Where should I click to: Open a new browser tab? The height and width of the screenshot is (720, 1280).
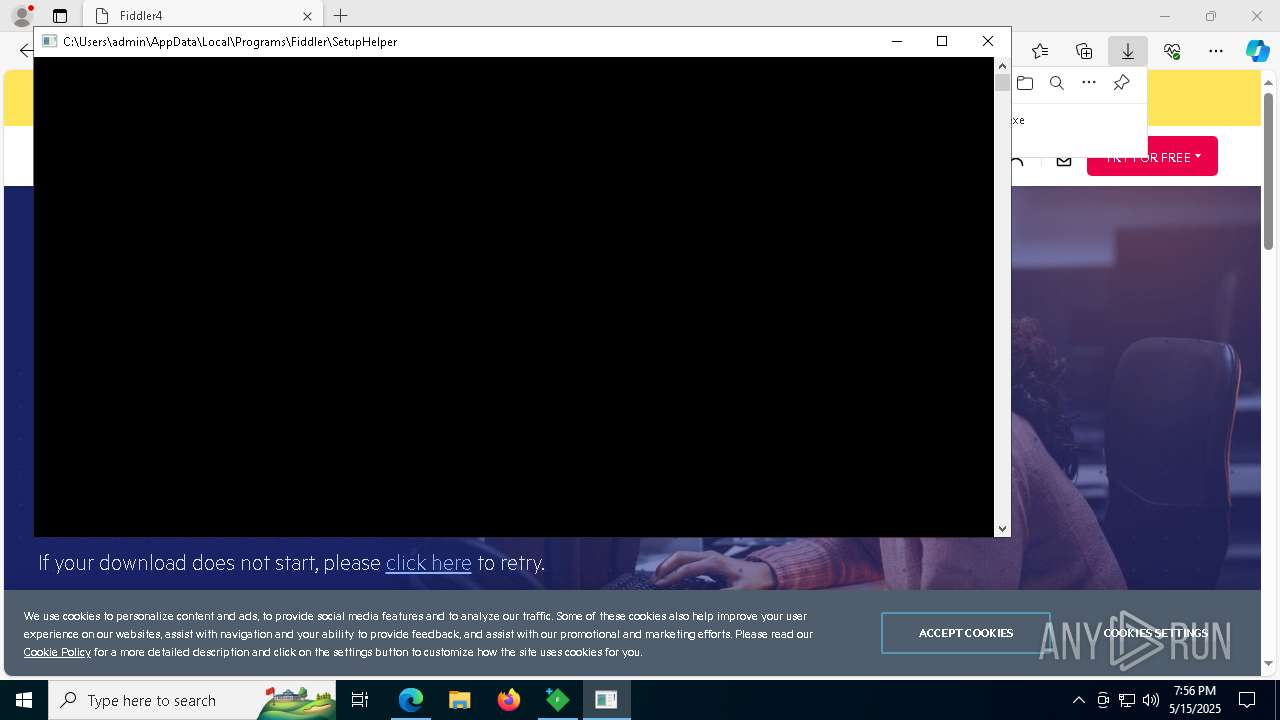[341, 16]
